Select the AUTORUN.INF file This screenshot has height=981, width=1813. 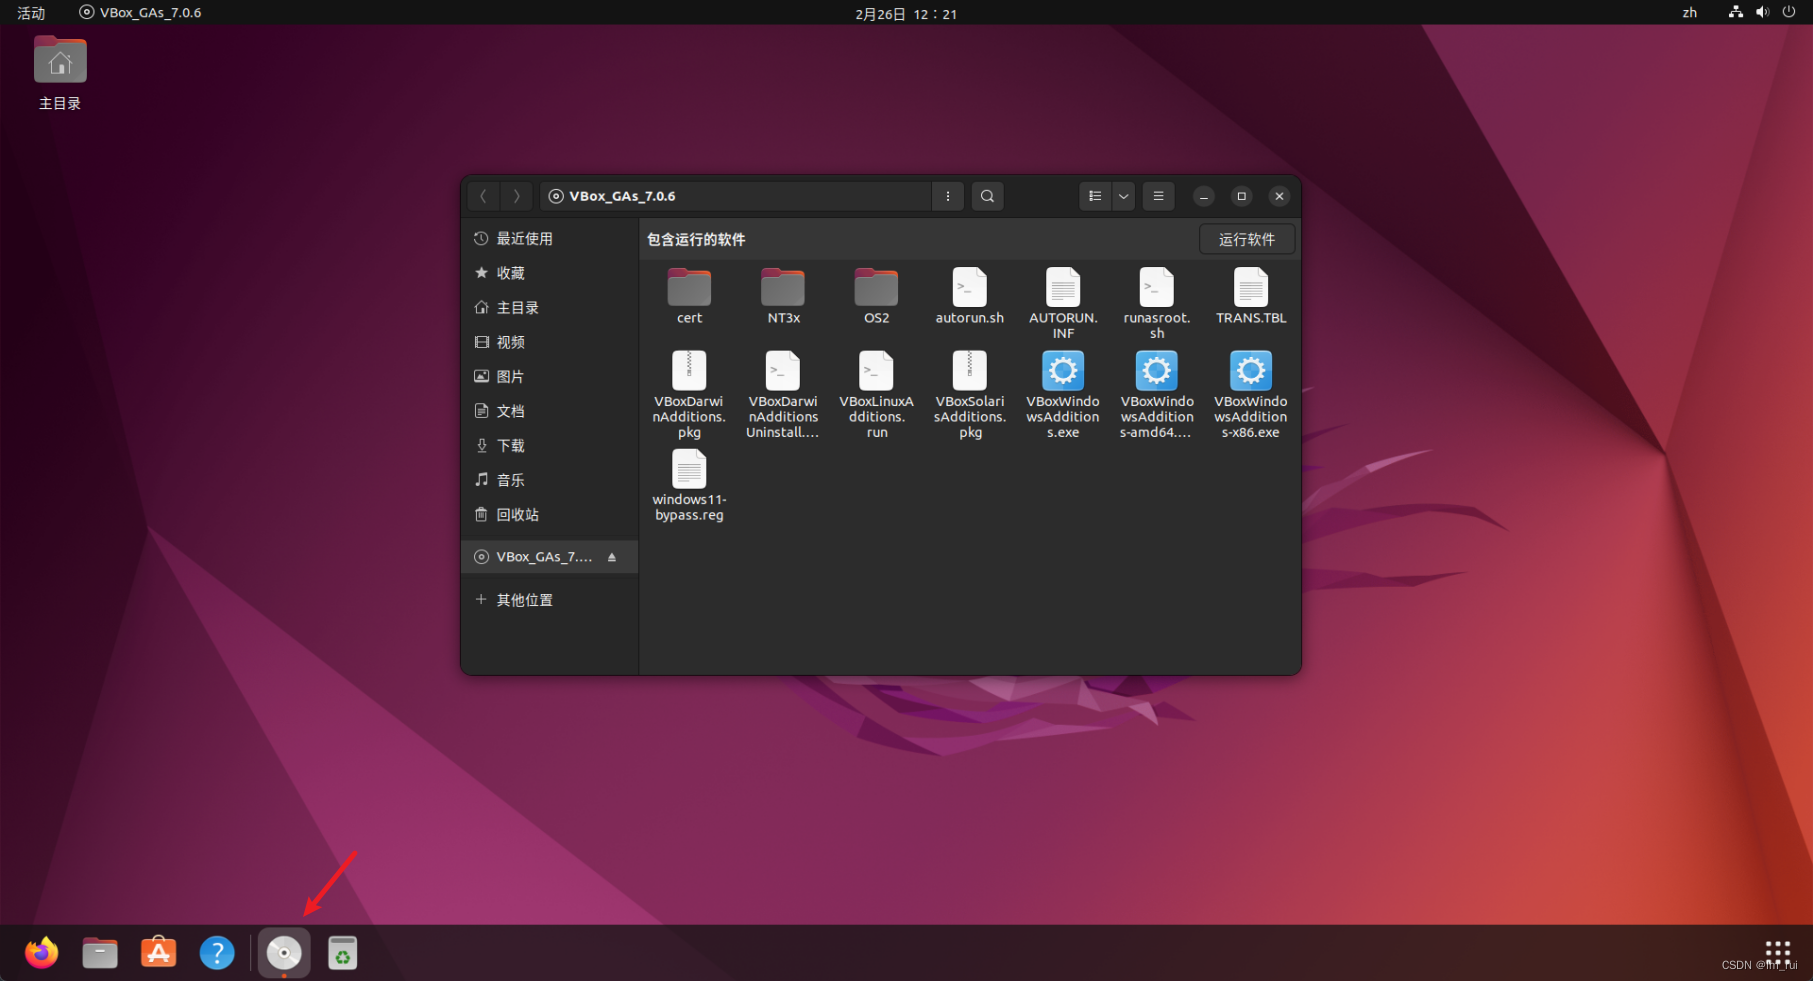point(1063,302)
